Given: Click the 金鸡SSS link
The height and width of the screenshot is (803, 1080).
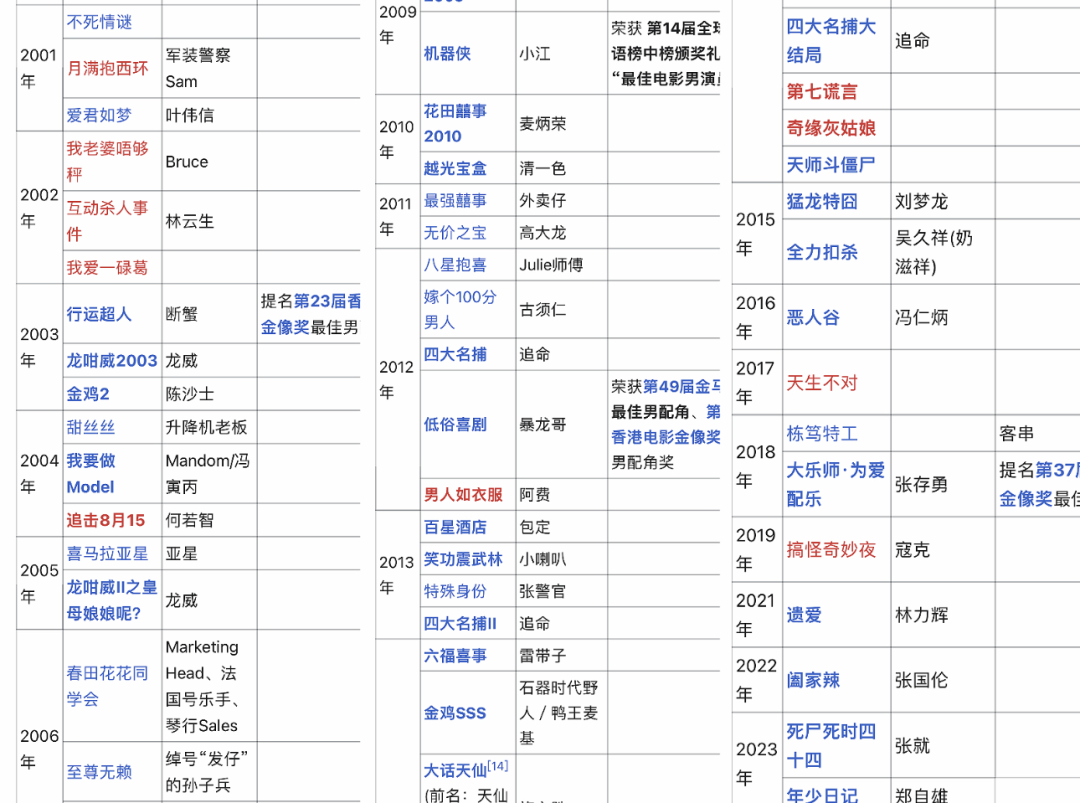Looking at the screenshot, I should [x=455, y=713].
